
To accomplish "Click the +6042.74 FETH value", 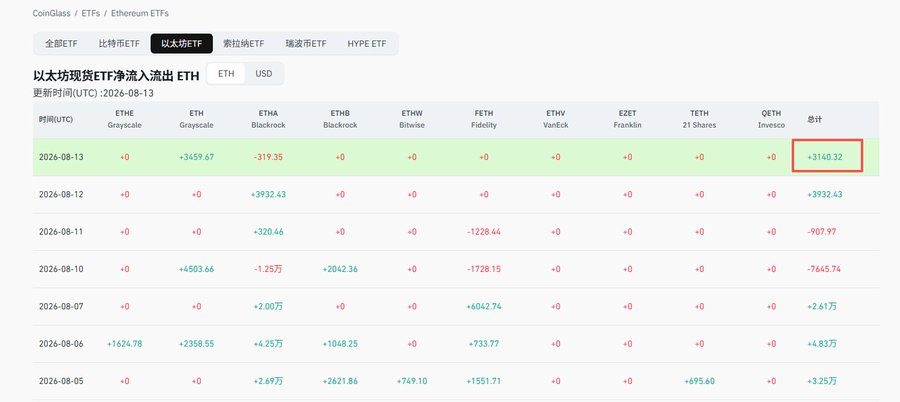I will (x=484, y=306).
